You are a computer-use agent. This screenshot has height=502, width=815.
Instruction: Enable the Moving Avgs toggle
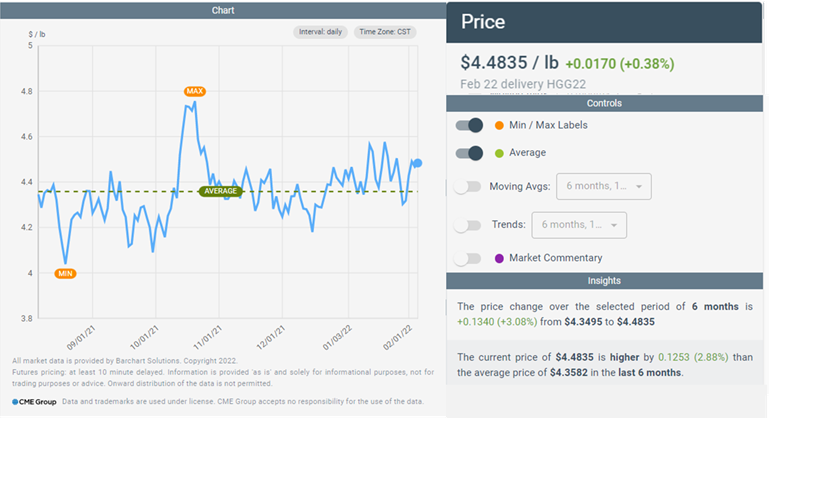[x=467, y=187]
